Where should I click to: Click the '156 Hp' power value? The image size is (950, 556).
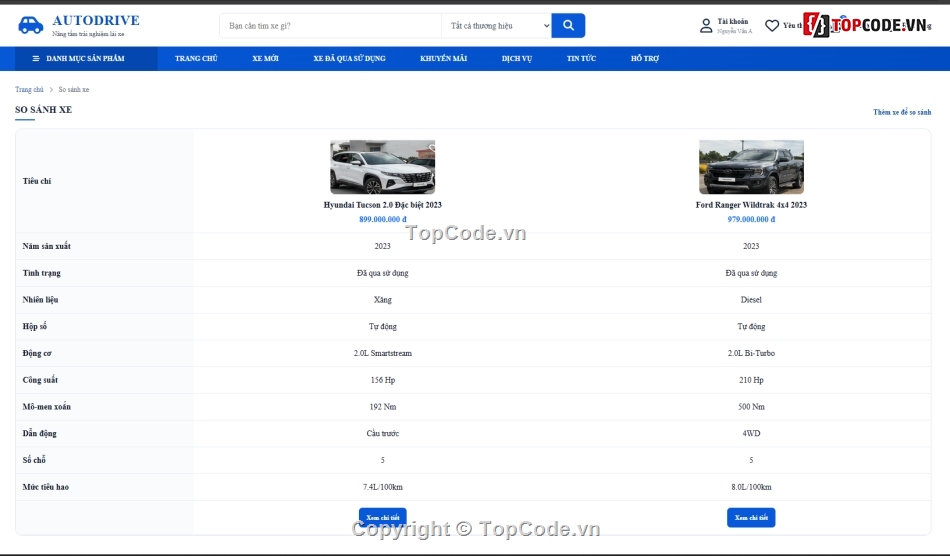382,380
